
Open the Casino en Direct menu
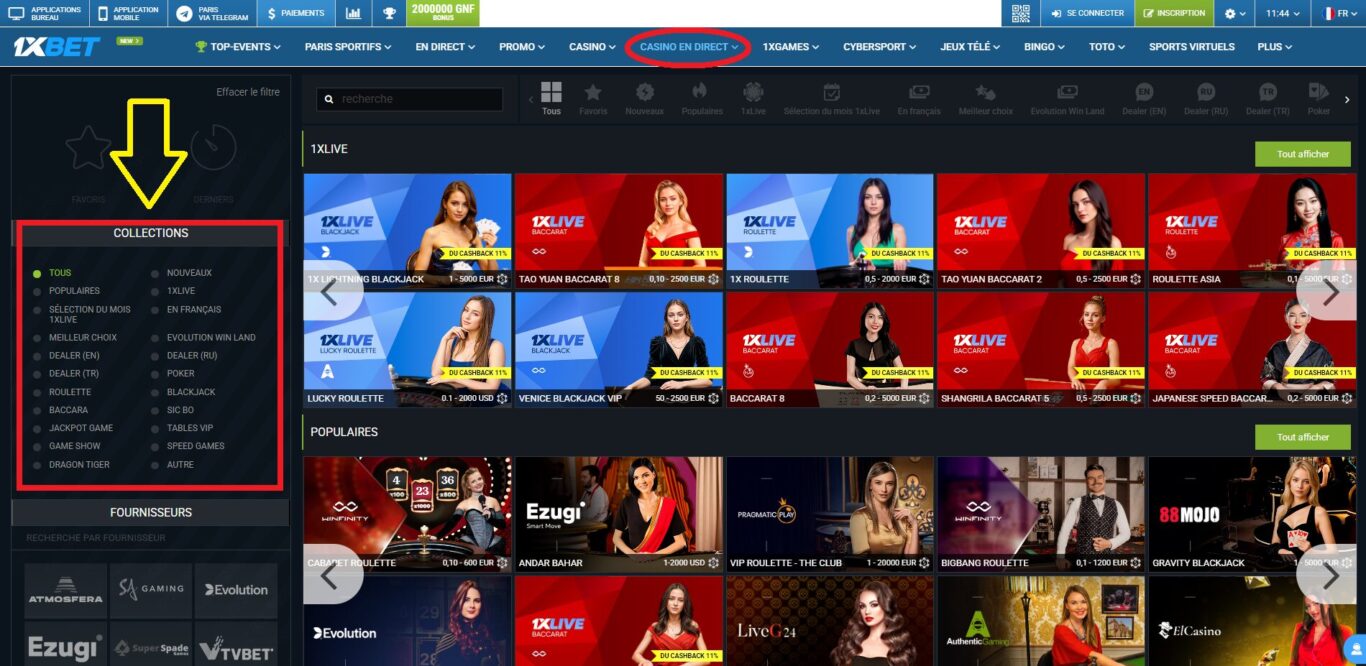[x=689, y=47]
